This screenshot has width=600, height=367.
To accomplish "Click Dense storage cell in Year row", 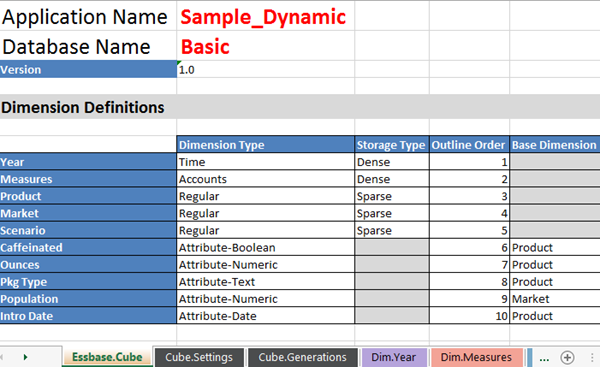I will (392, 162).
